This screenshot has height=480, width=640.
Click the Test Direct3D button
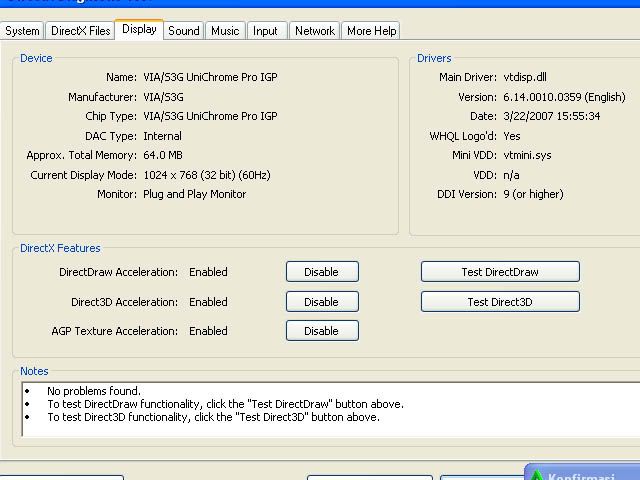(500, 302)
